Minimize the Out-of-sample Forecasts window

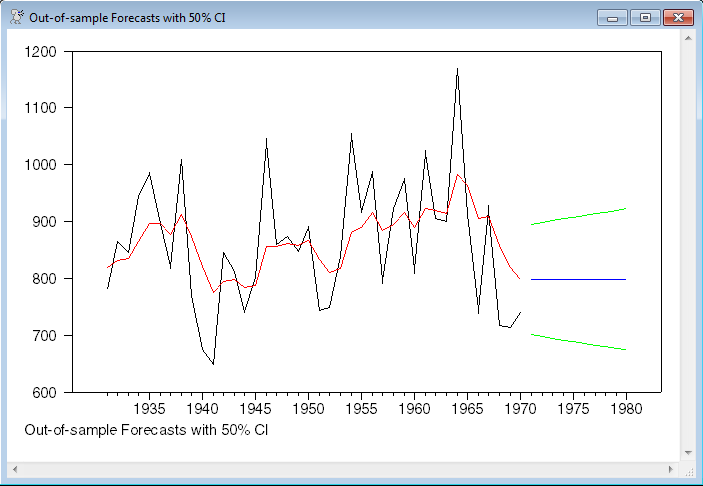(x=611, y=17)
